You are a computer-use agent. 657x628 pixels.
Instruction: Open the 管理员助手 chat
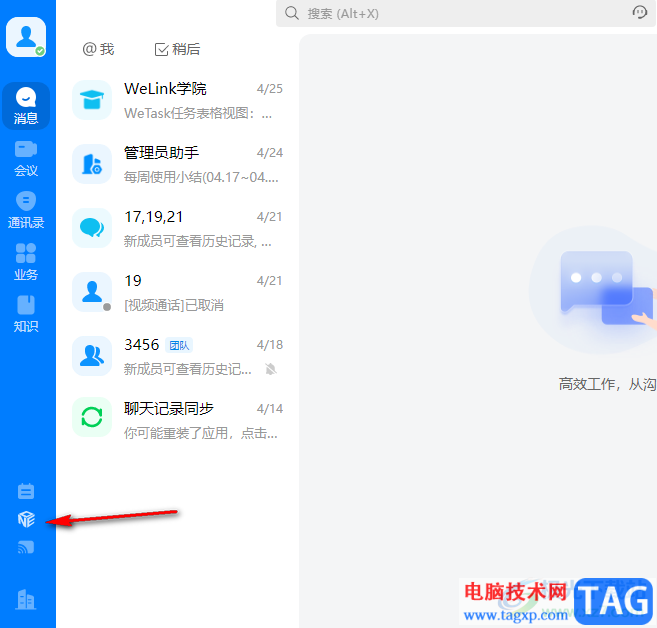pyautogui.click(x=178, y=164)
